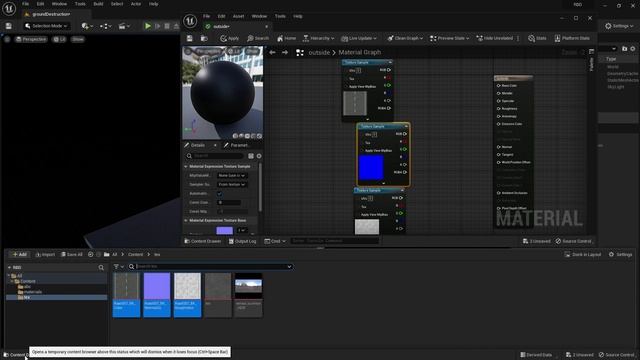Open the Hierarchy dropdown
This screenshot has height=360, width=640.
tap(318, 38)
